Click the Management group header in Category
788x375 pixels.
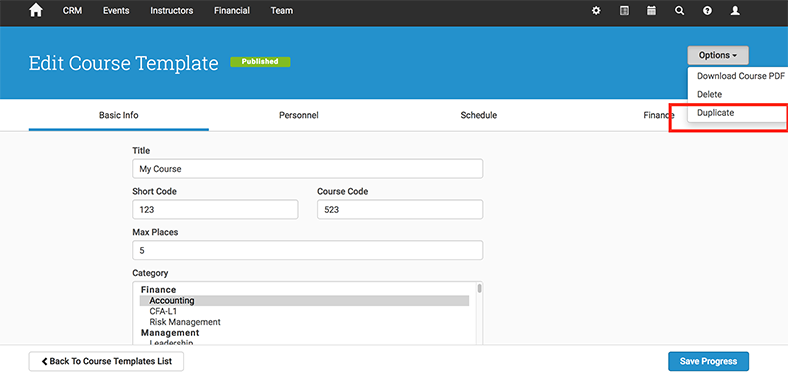pyautogui.click(x=170, y=333)
